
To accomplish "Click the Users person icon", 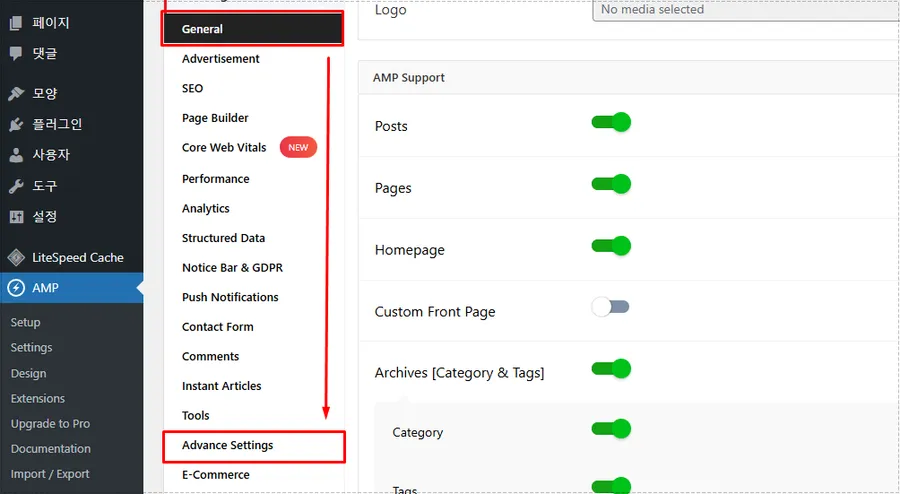I will (16, 155).
